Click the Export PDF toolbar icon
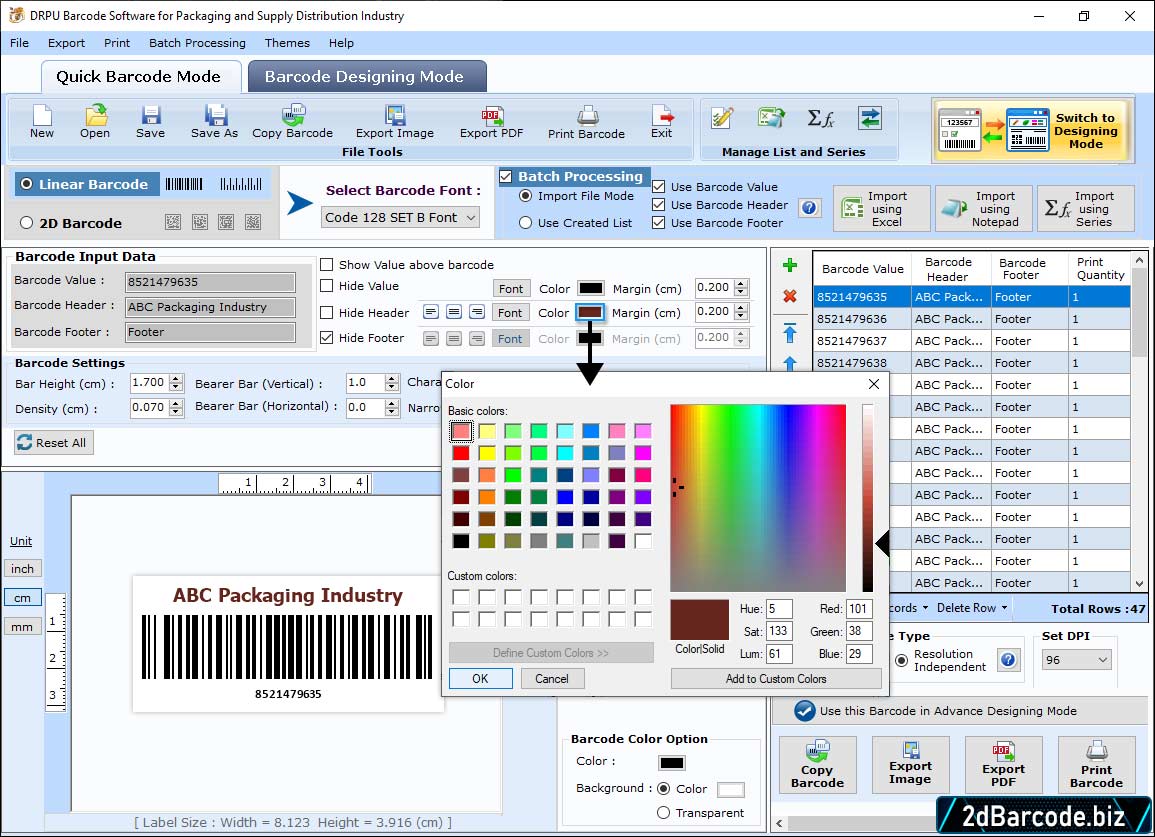1155x837 pixels. 491,122
